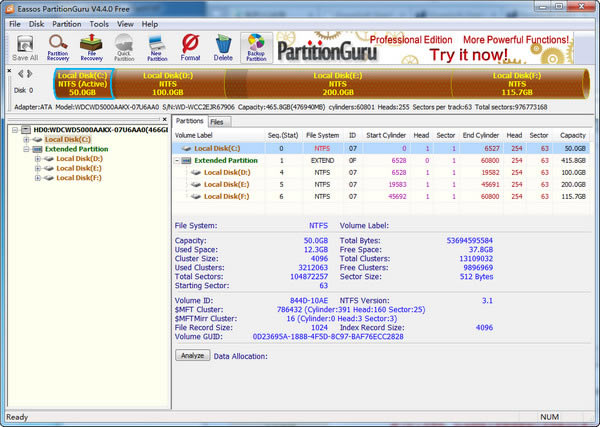Collapse Extended Partition row in table
The height and width of the screenshot is (427, 600).
177,161
